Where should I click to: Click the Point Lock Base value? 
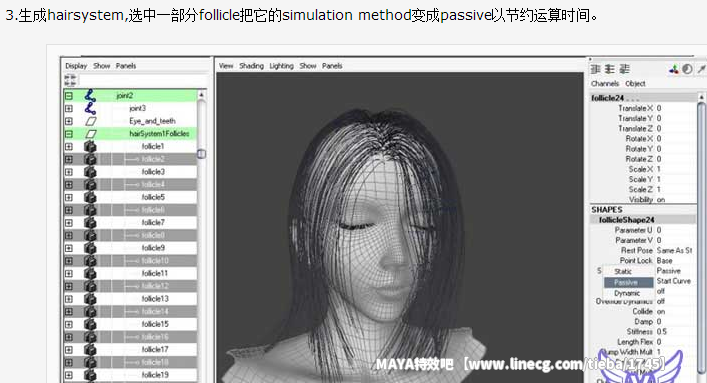point(664,261)
